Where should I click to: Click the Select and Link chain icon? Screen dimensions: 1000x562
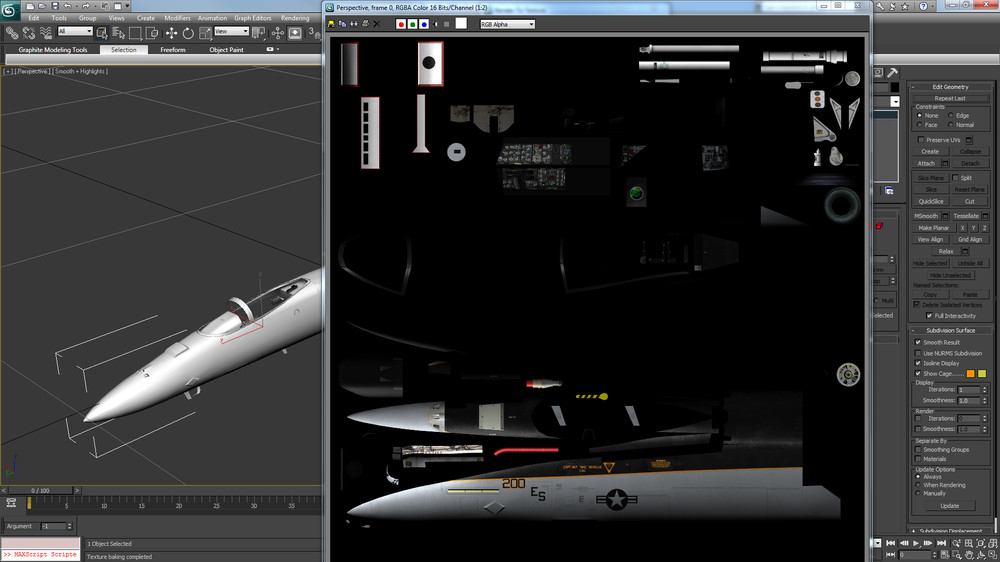tap(12, 32)
